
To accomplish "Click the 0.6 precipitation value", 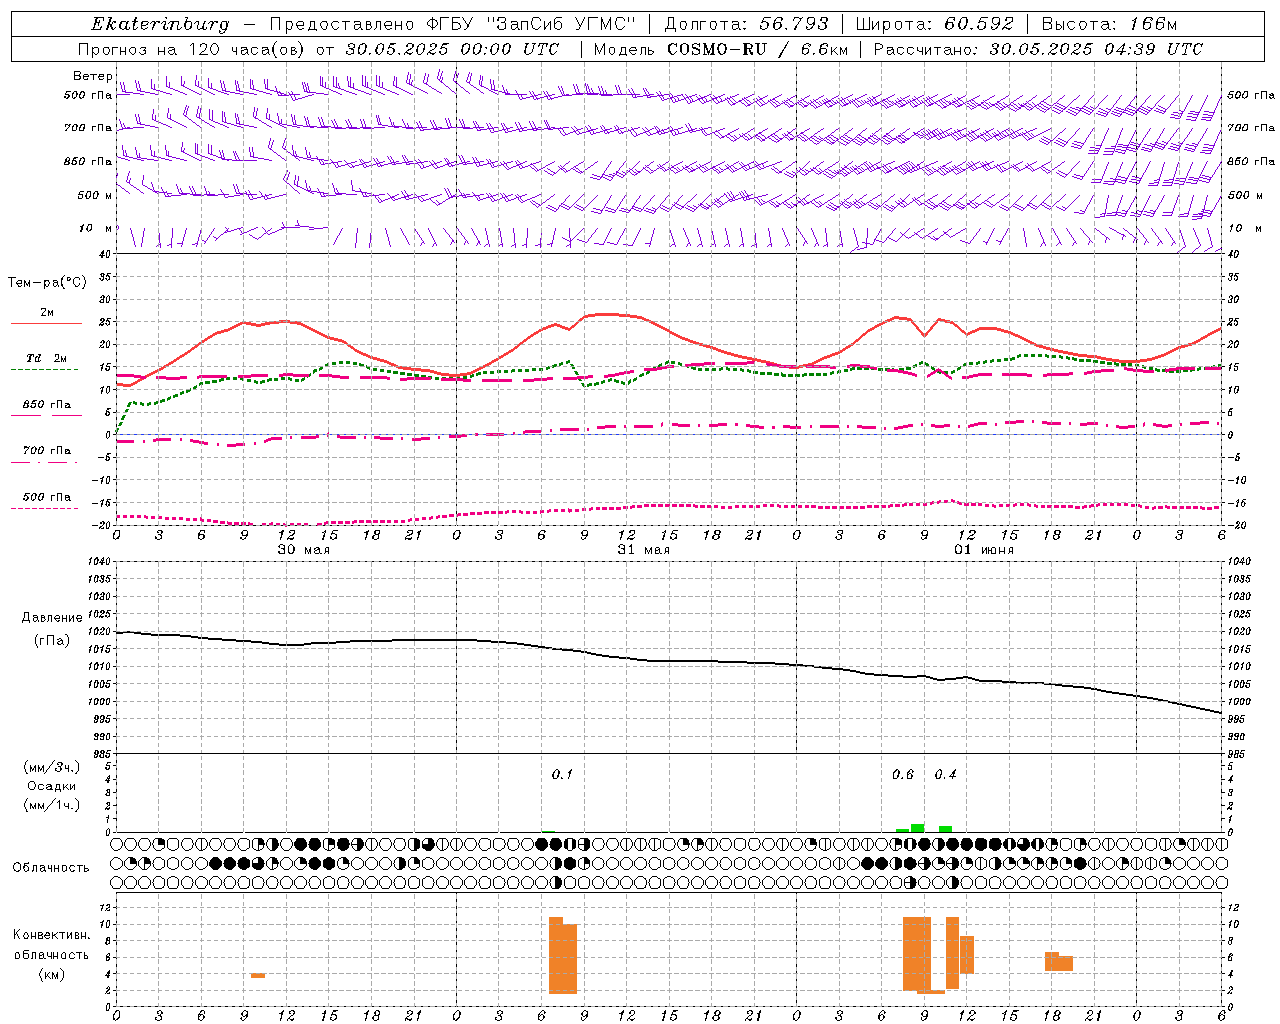I will 903,774.
